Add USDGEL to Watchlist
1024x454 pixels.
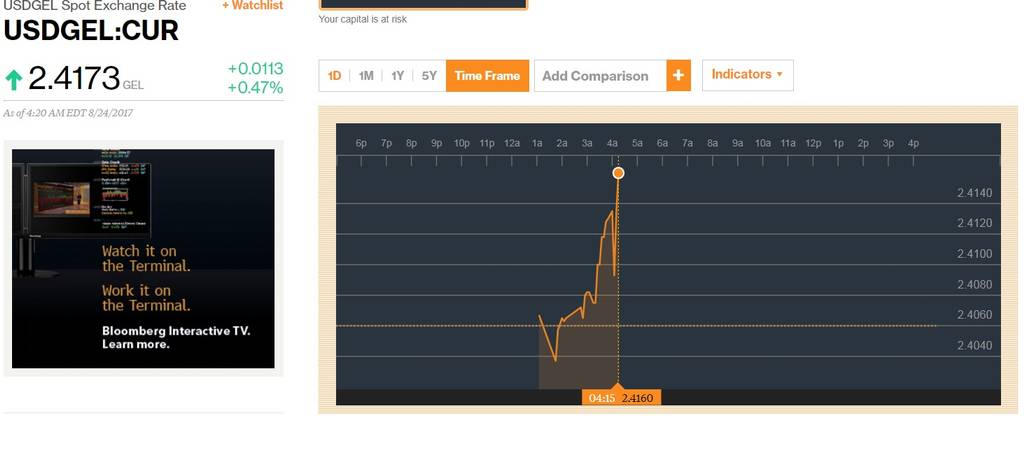click(x=253, y=5)
